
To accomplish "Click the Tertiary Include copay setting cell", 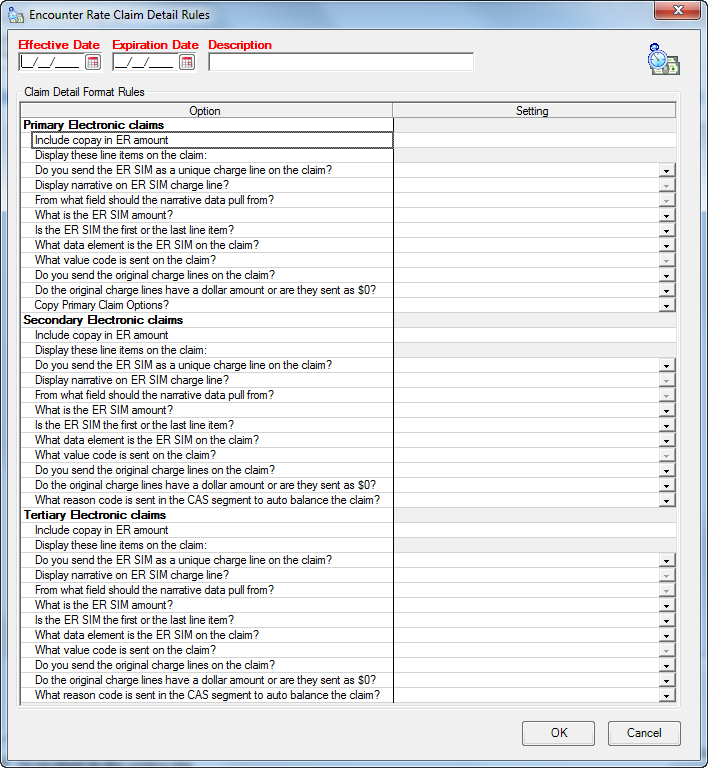I will pyautogui.click(x=535, y=530).
